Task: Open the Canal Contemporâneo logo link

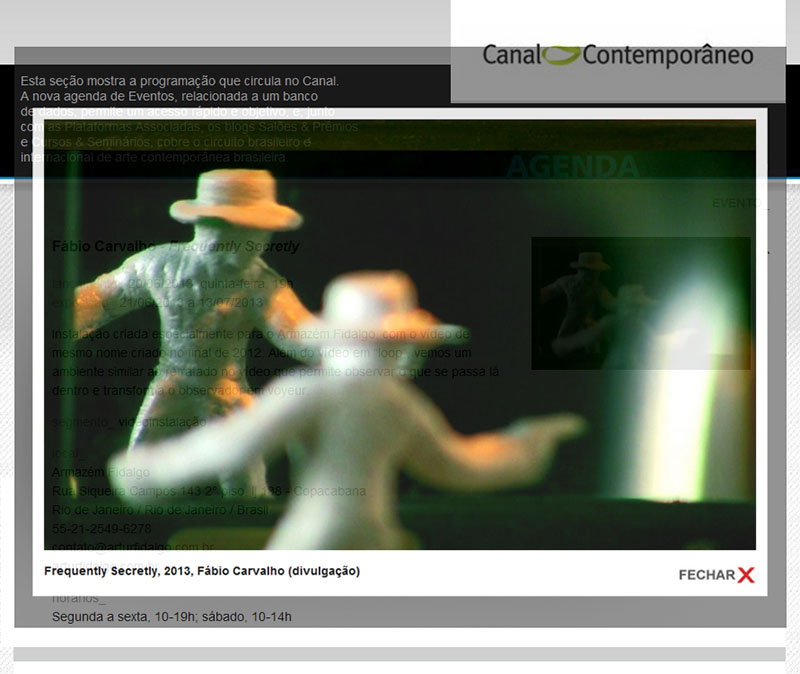Action: click(x=618, y=55)
